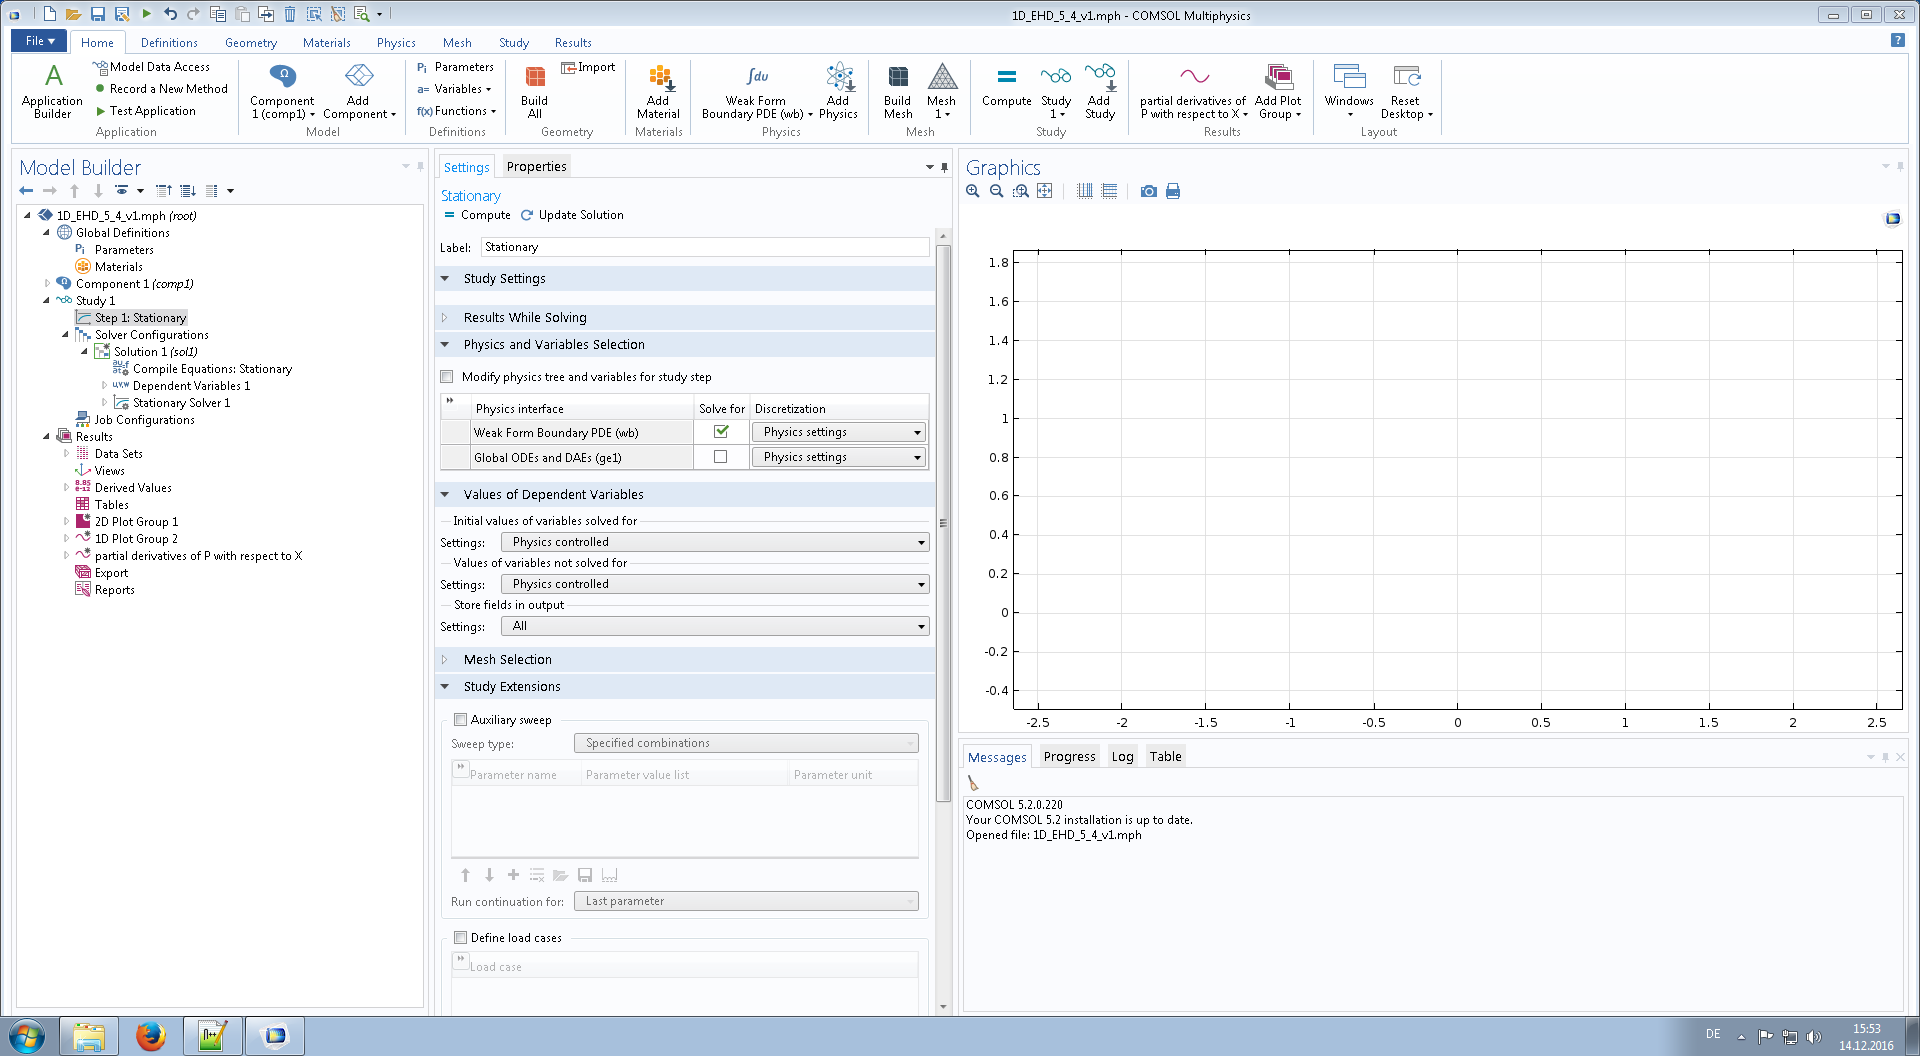Click Test Application in the ribbon
This screenshot has height=1056, width=1920.
click(152, 111)
